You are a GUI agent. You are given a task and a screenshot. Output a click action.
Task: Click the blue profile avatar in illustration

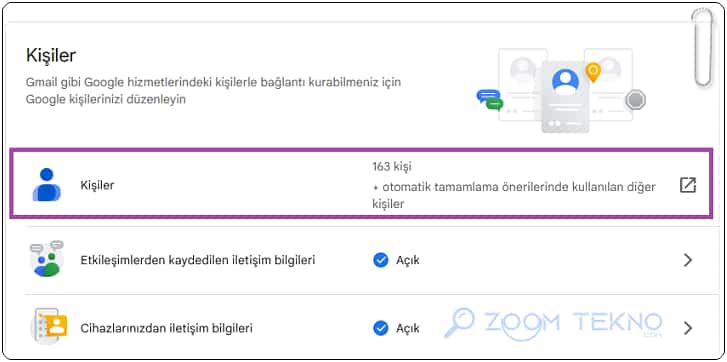[565, 81]
